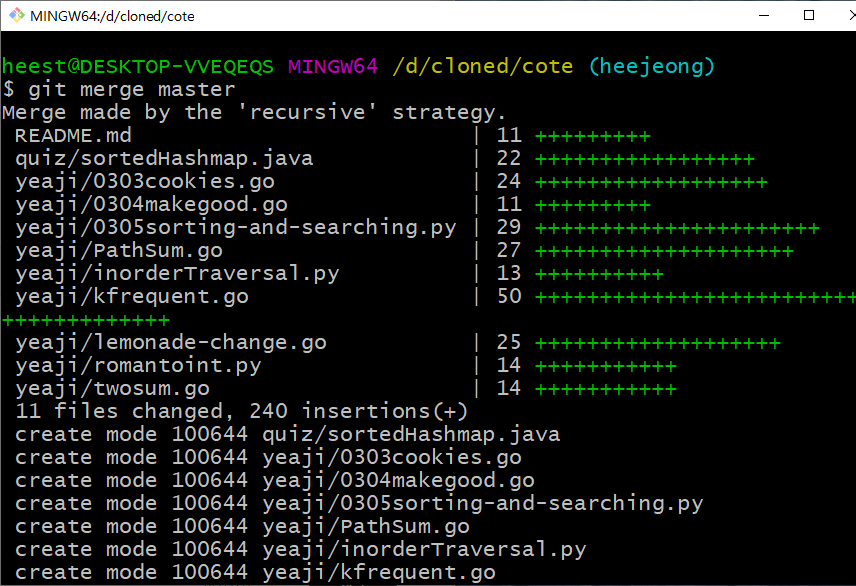
Task: Click yeaji/lemonade-change.go in the diffstat
Action: (170, 342)
